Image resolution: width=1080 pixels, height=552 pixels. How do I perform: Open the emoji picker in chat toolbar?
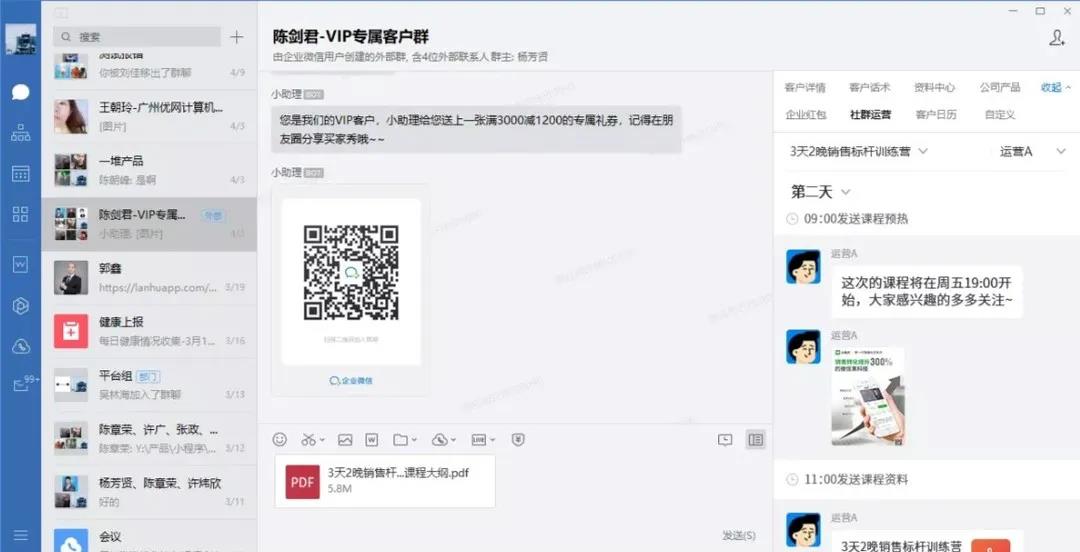pos(280,440)
